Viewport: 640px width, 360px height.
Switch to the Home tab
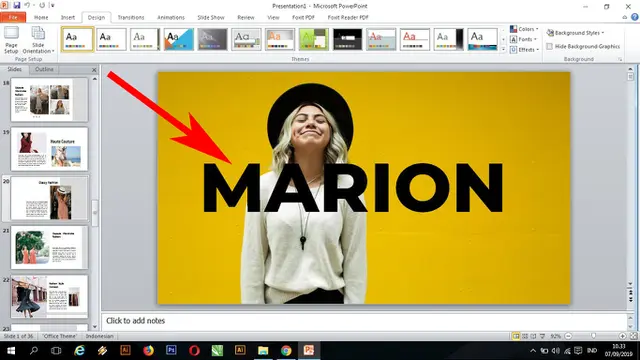(x=41, y=18)
